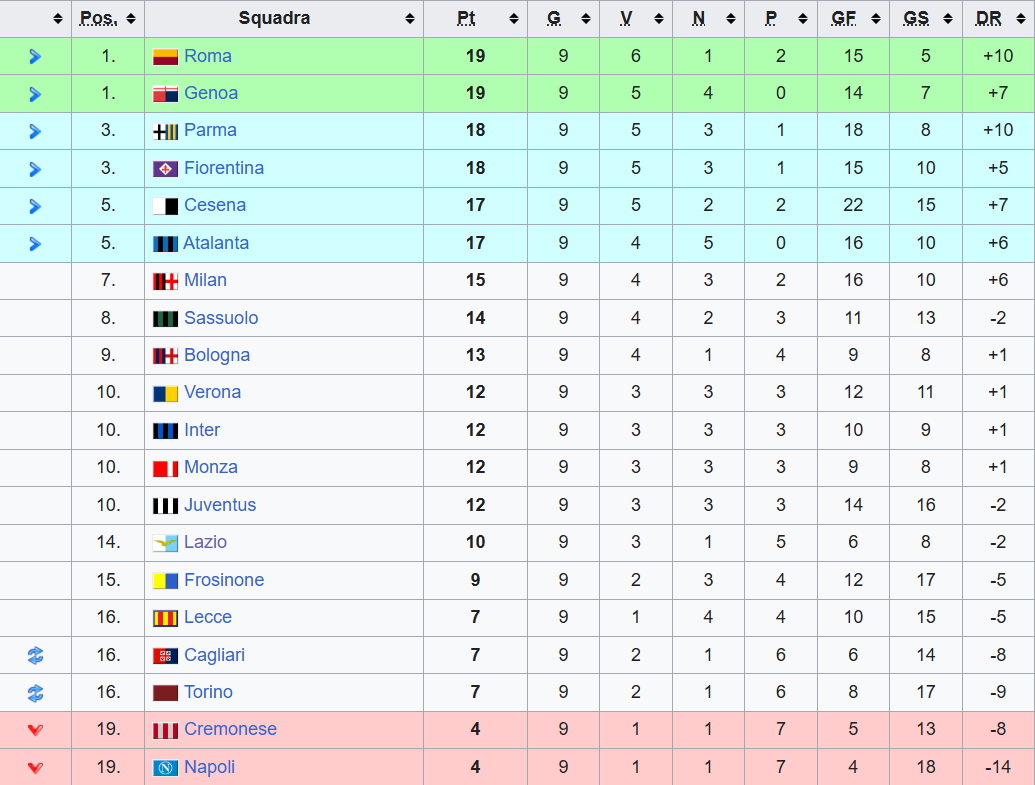Screen dimensions: 1035x785
Task: Sort table by Squadra column
Action: pyautogui.click(x=284, y=19)
